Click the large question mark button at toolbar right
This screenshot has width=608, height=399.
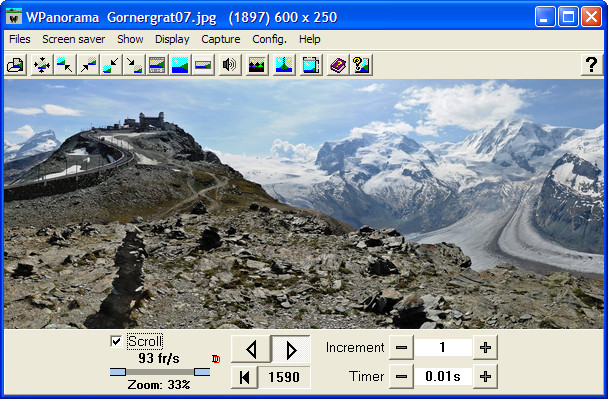(592, 65)
